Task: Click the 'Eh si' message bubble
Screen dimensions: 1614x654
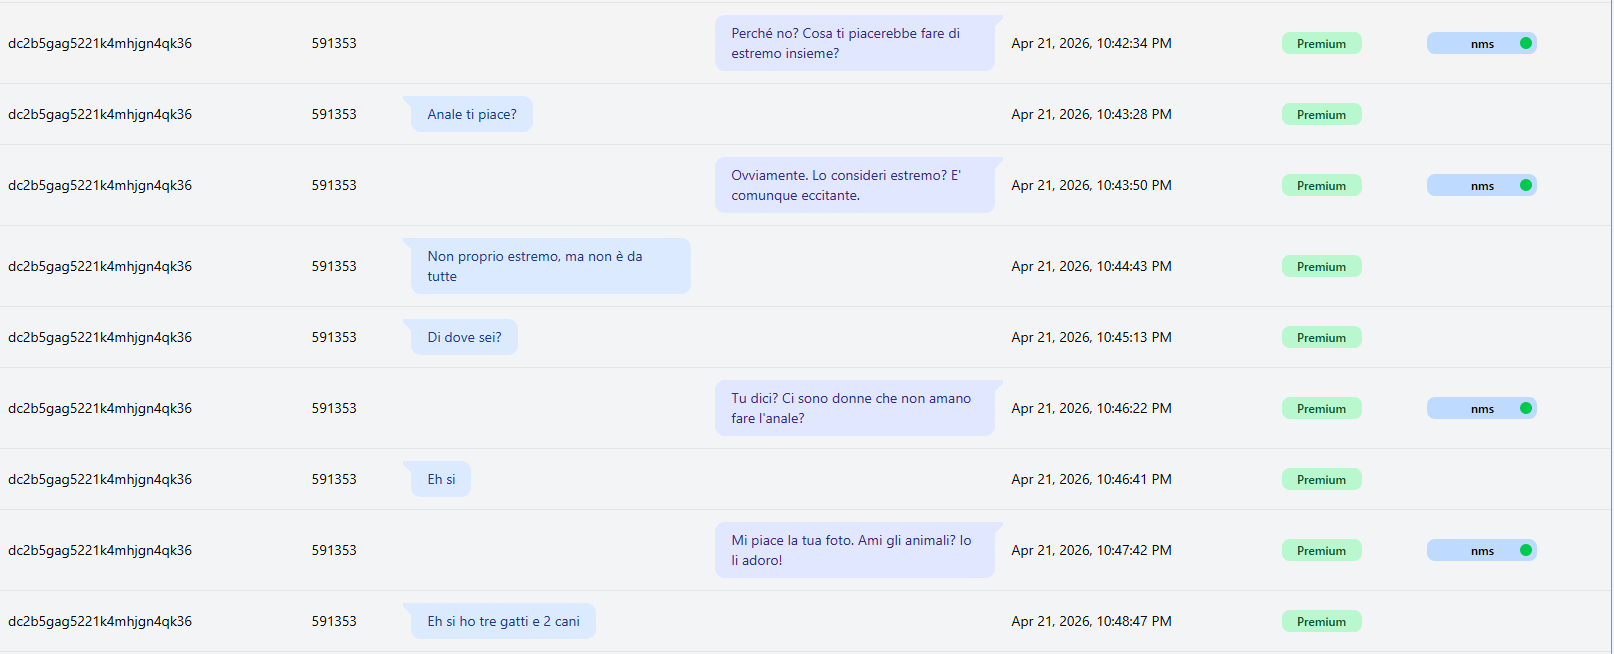Action: pos(441,479)
